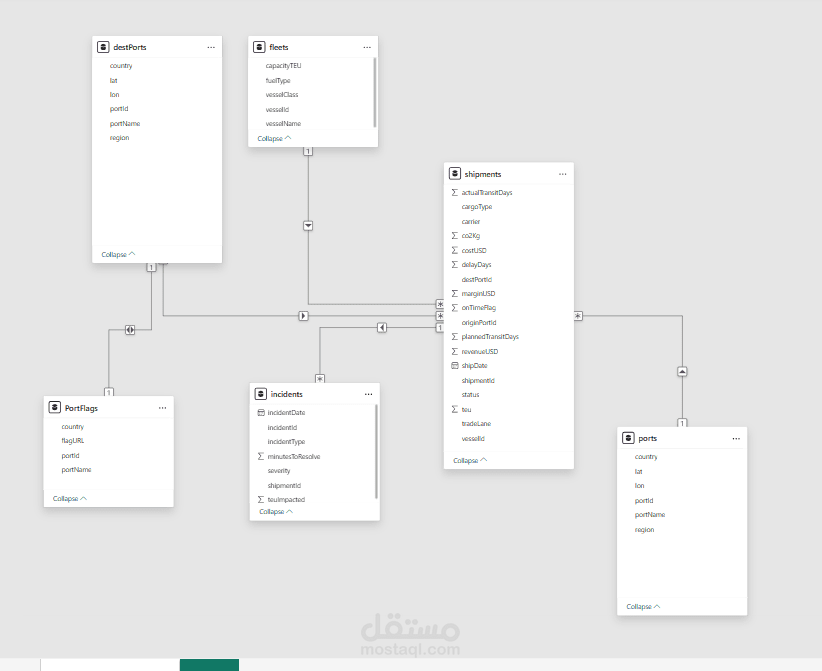Select the incidents table icon
Viewport: 822px width, 671px height.
[x=261, y=394]
